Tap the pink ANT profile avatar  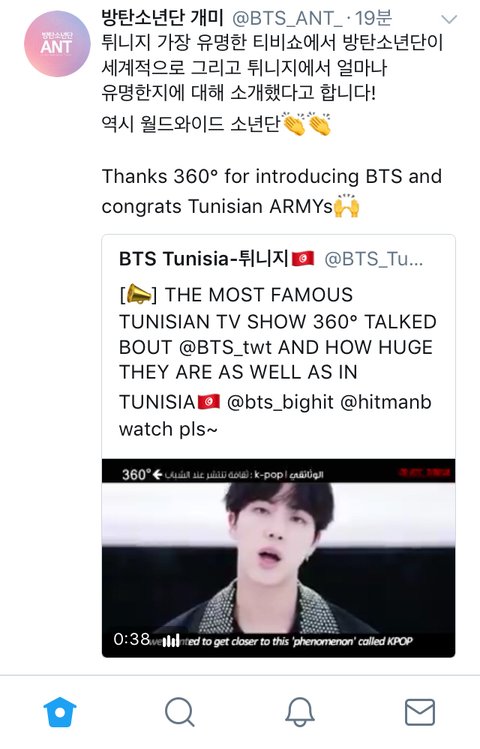point(57,43)
